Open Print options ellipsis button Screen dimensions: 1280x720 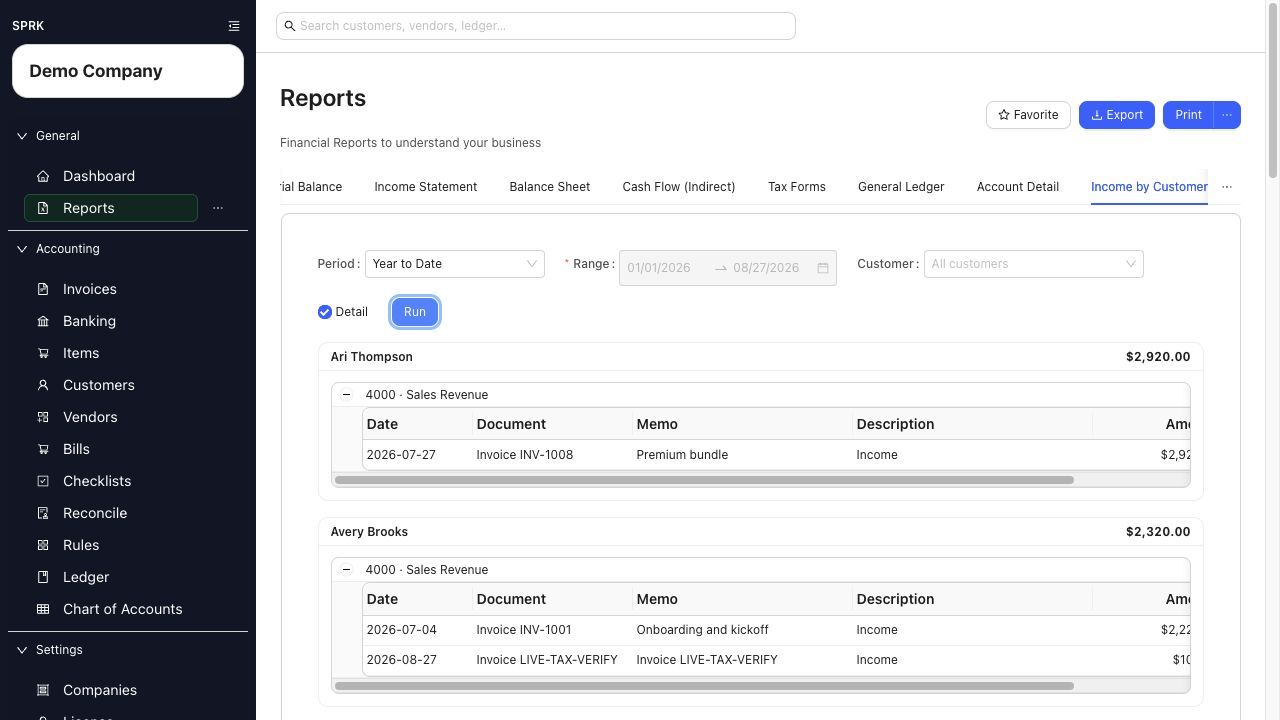point(1227,115)
